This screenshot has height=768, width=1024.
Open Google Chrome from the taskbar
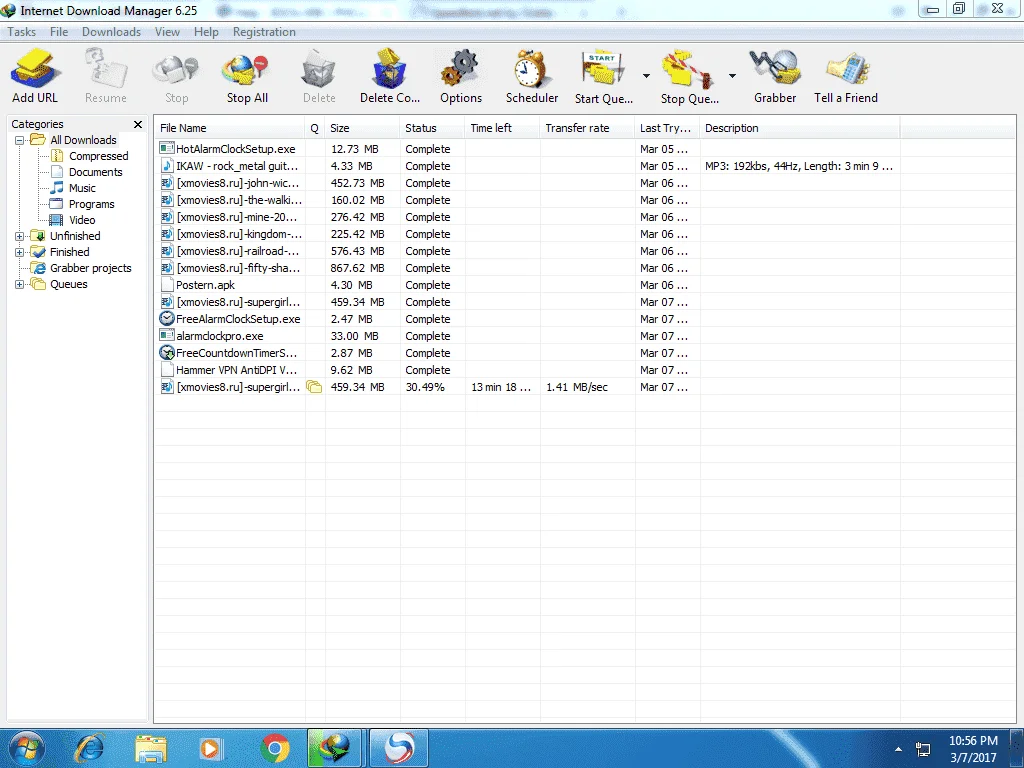275,748
